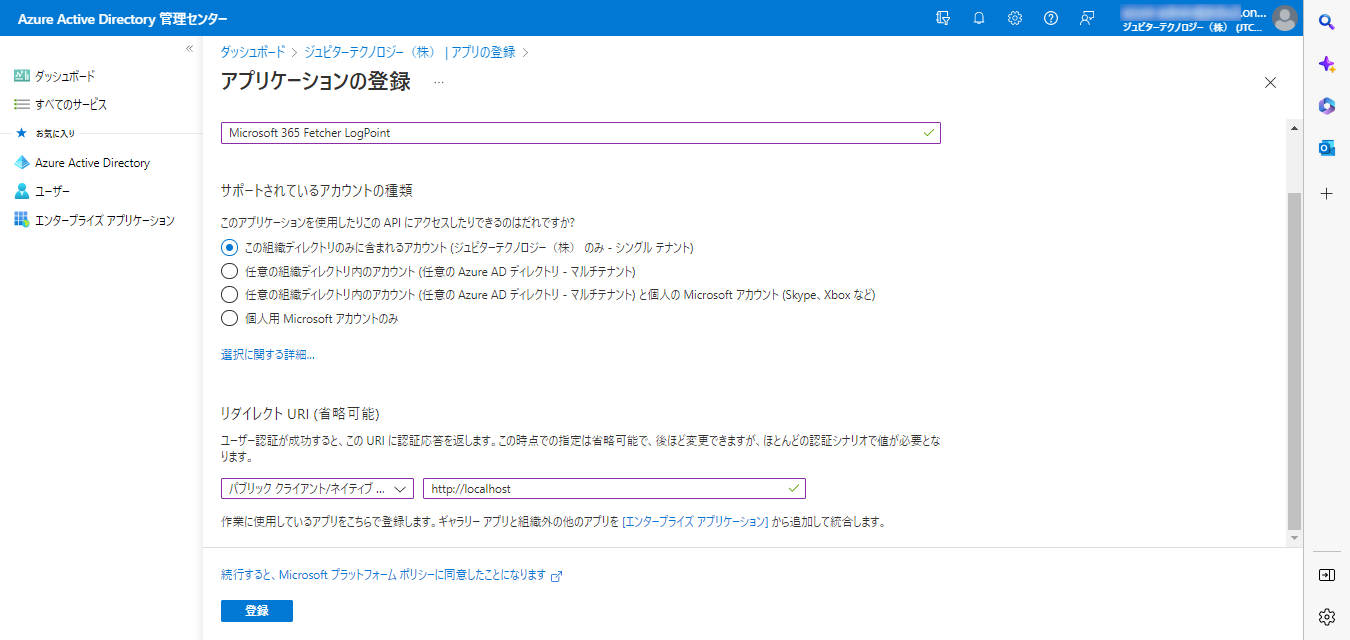Select single tenant account option
1350x640 pixels.
229,247
